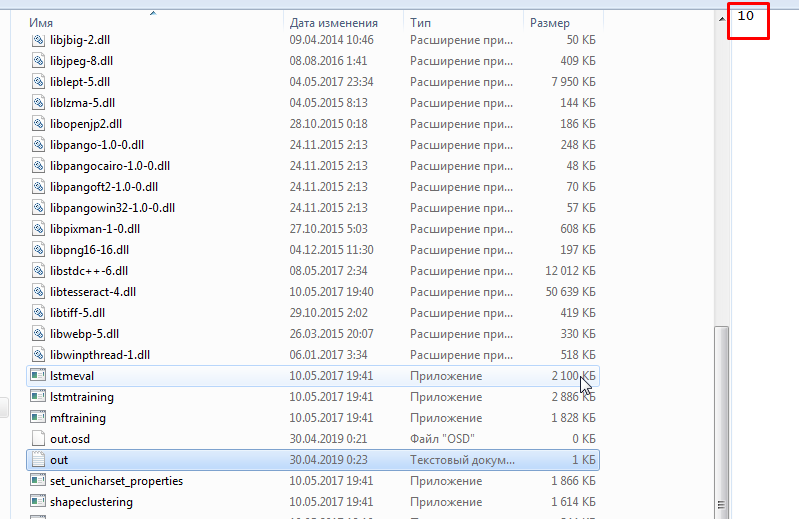The width and height of the screenshot is (799, 519).
Task: Select the libpangoft2-1.0-0.dll file icon
Action: coord(38,186)
